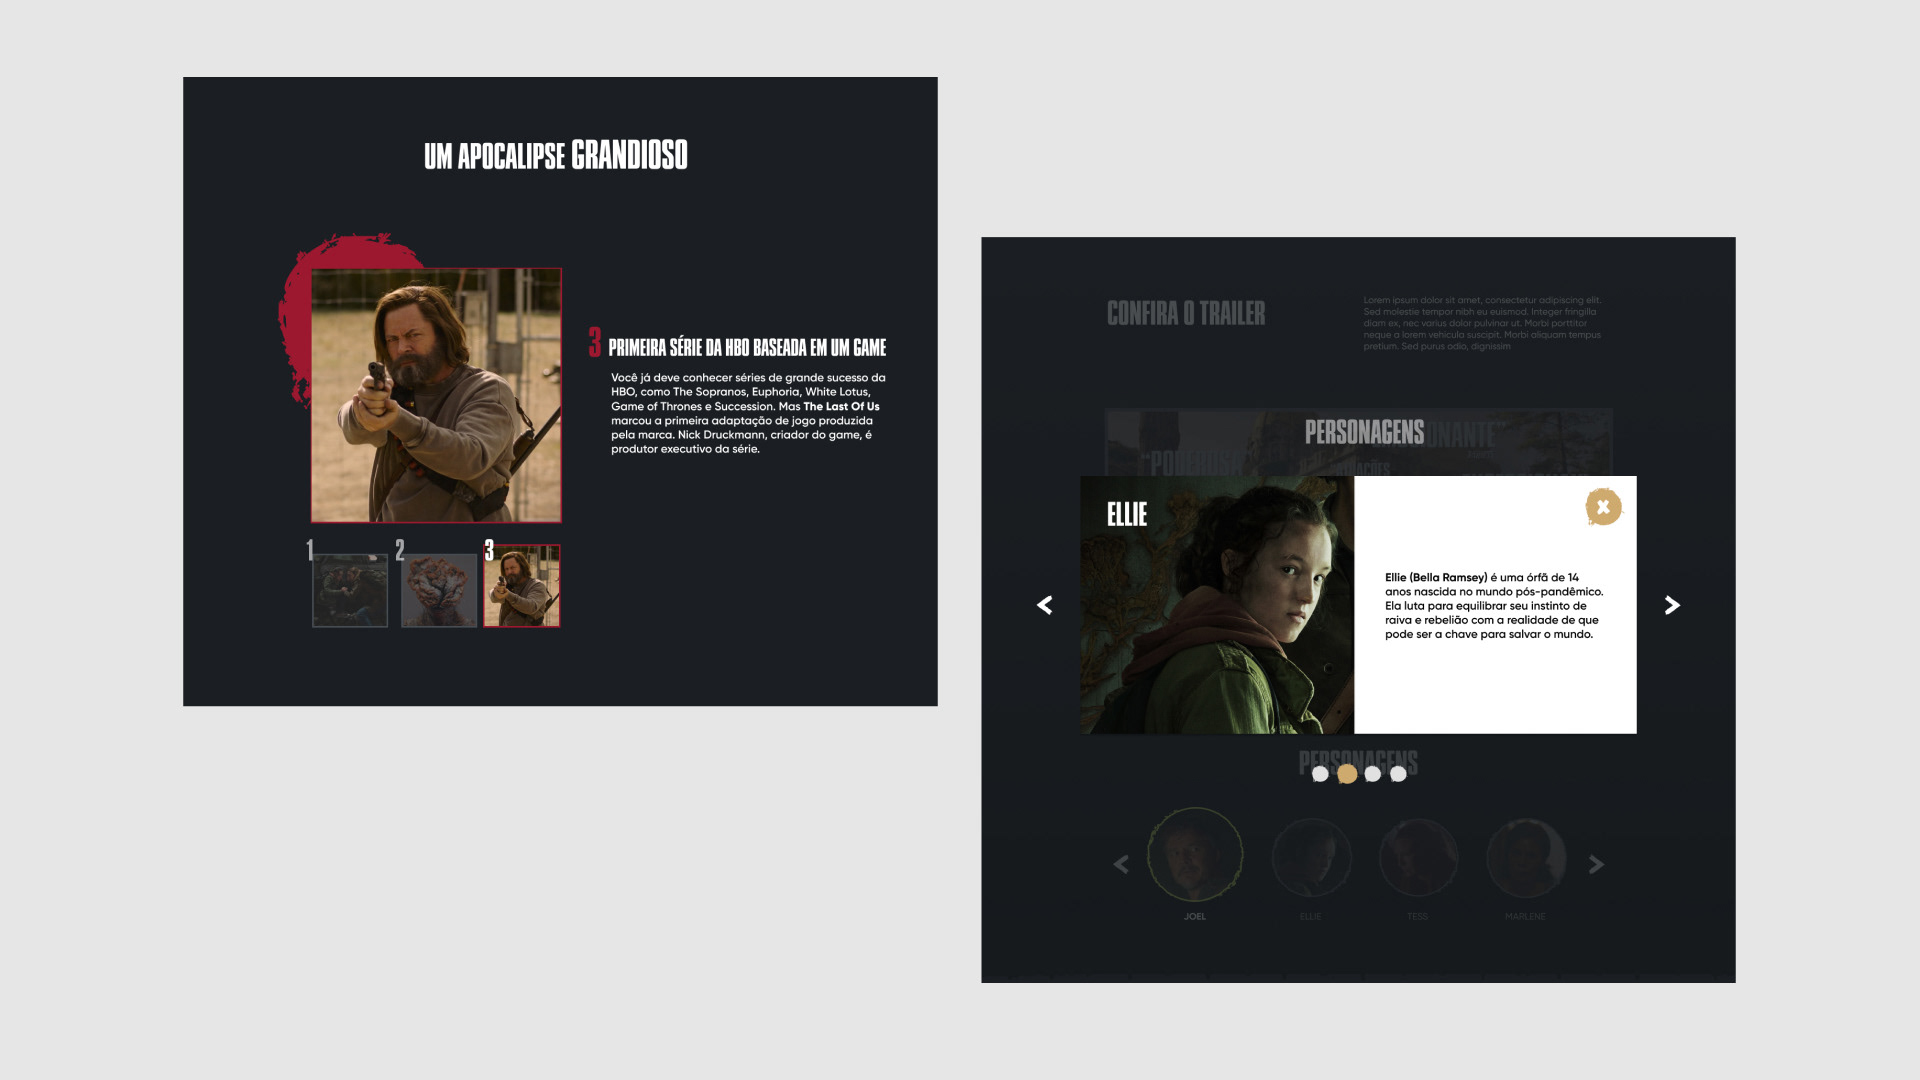The height and width of the screenshot is (1080, 1920).
Task: Click the Confira o Trailer heading
Action: (1186, 314)
